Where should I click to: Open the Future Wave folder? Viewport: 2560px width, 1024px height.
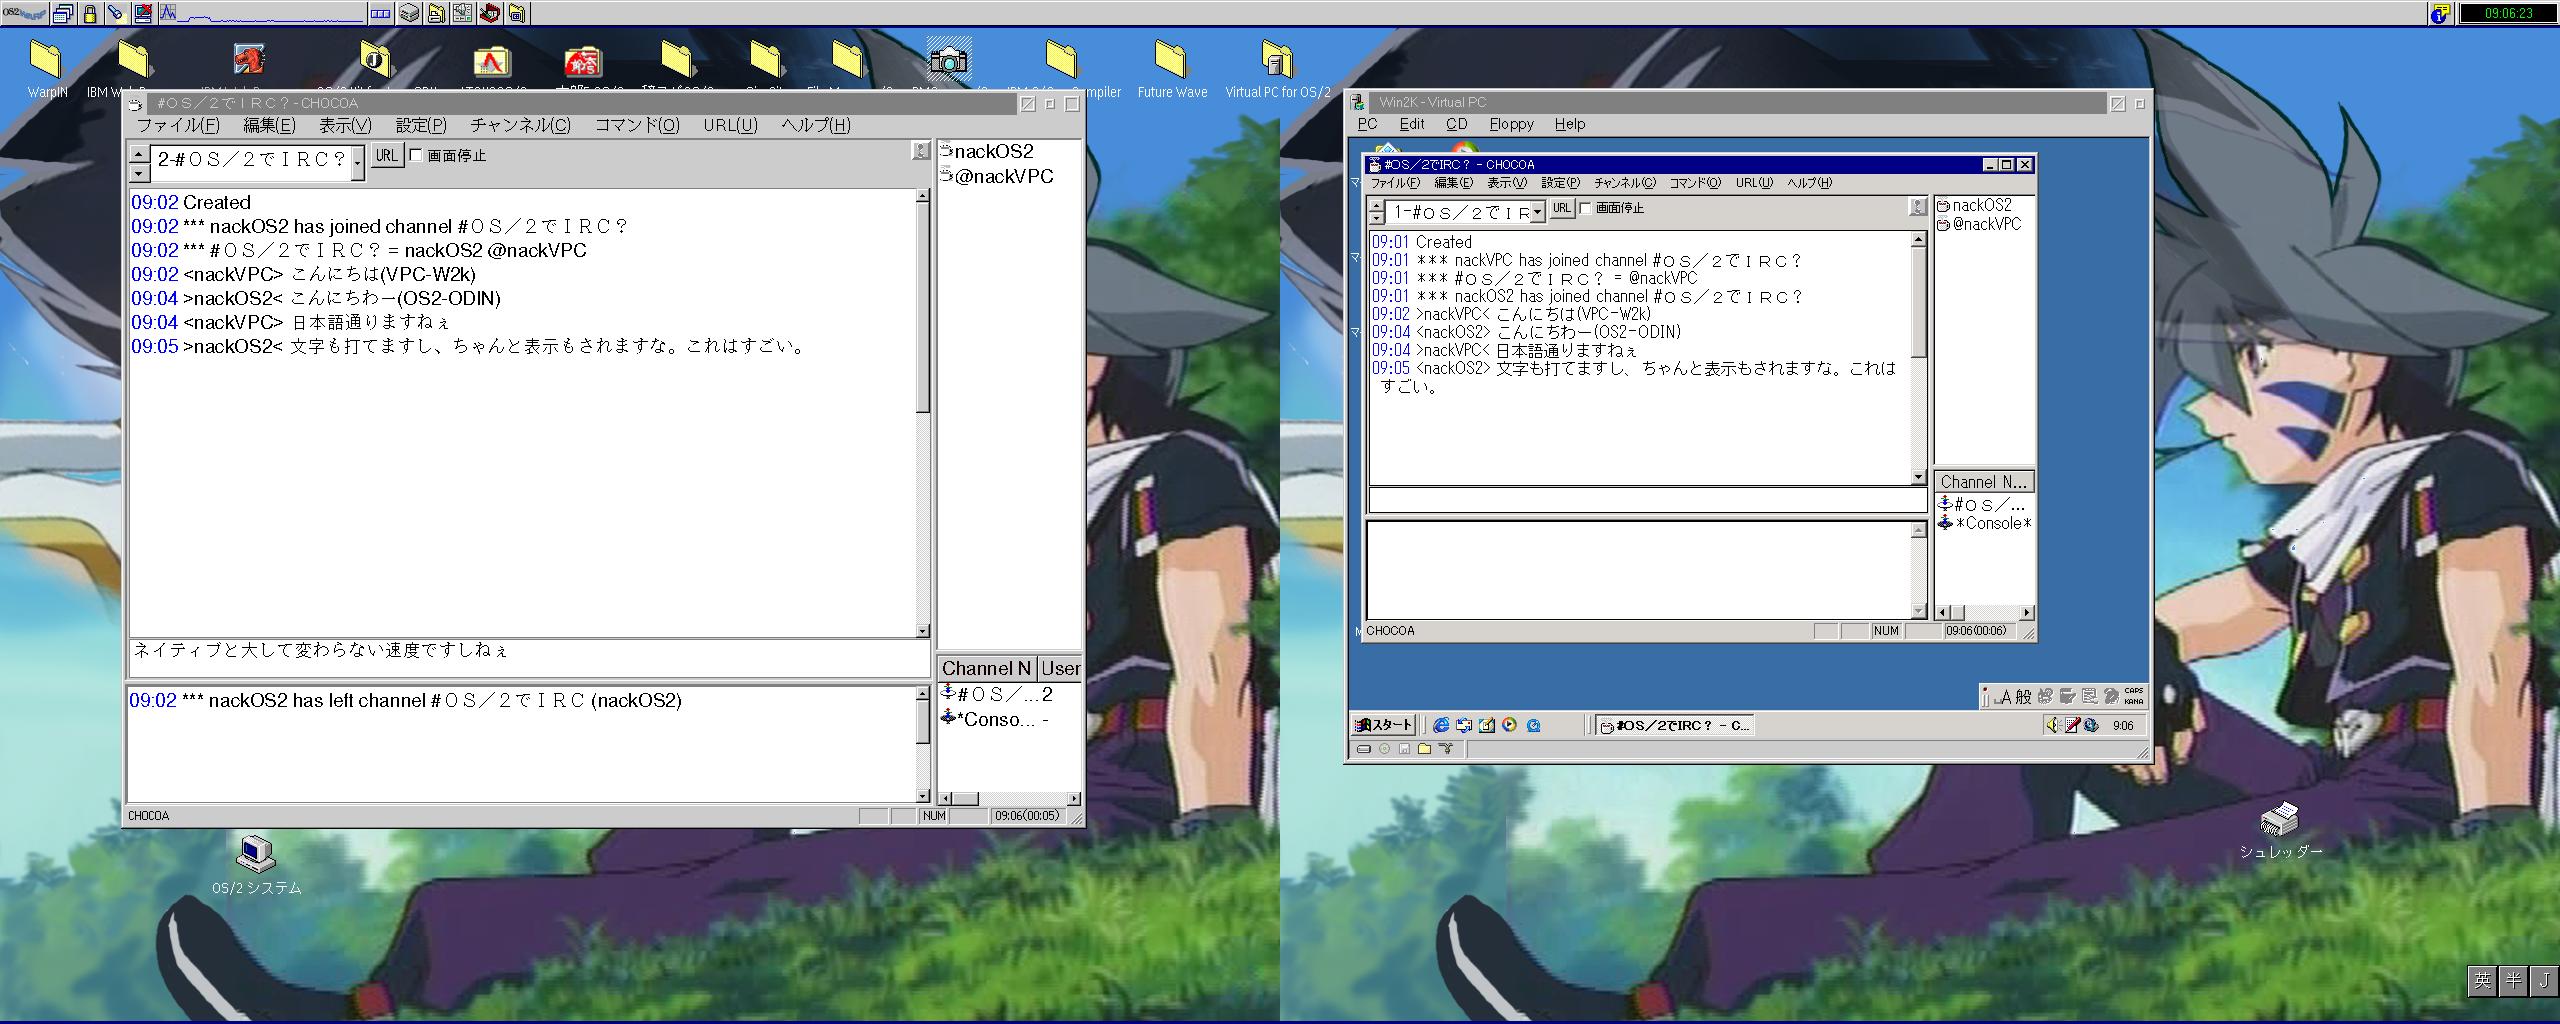1172,68
